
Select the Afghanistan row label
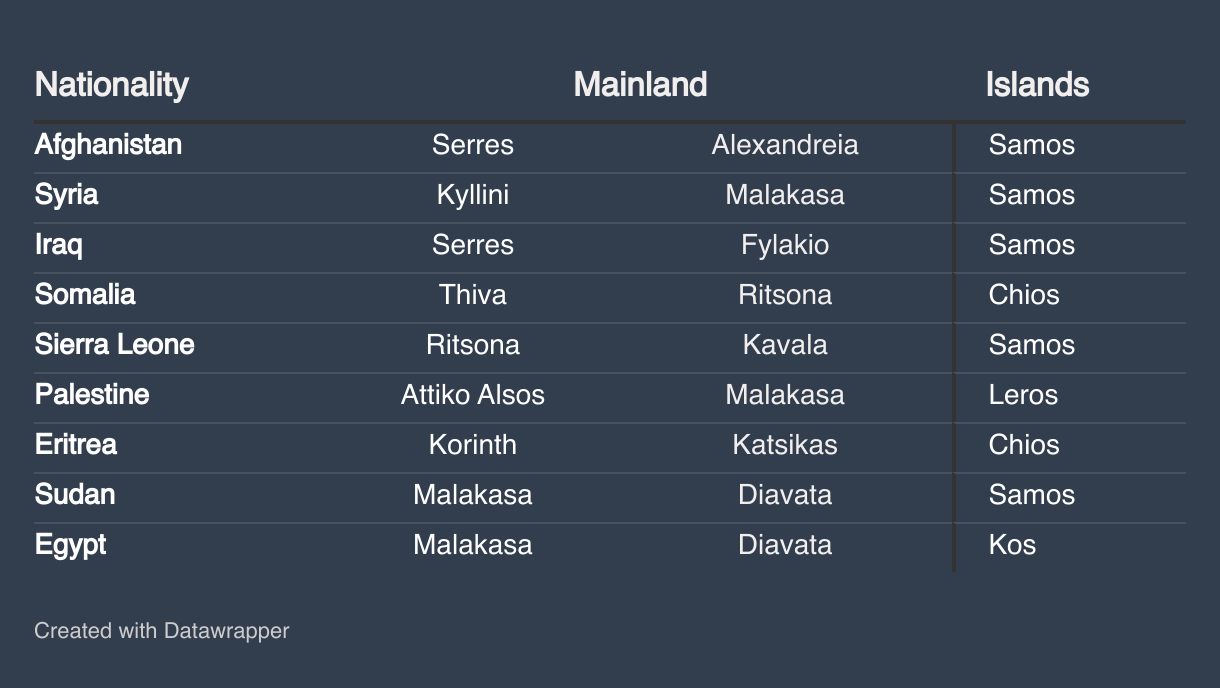[x=108, y=144]
